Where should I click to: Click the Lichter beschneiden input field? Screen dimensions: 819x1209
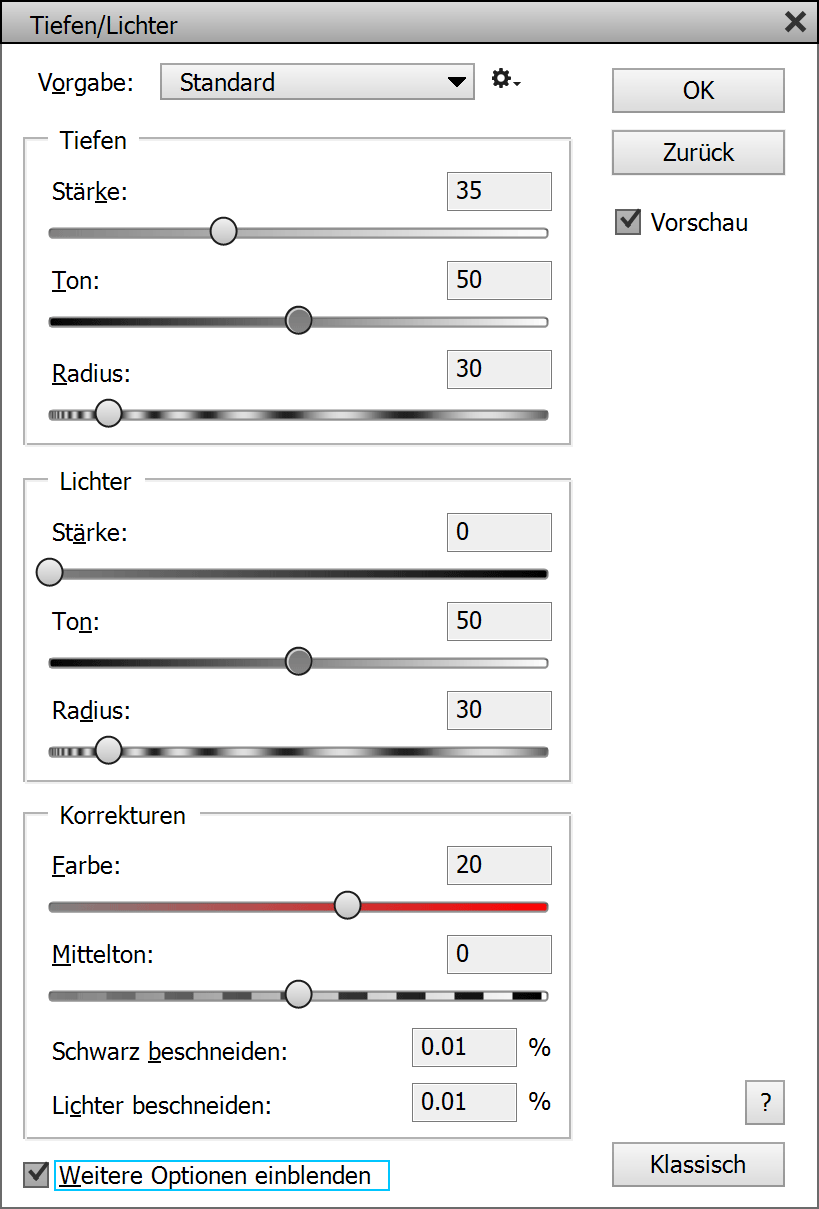tap(464, 1102)
